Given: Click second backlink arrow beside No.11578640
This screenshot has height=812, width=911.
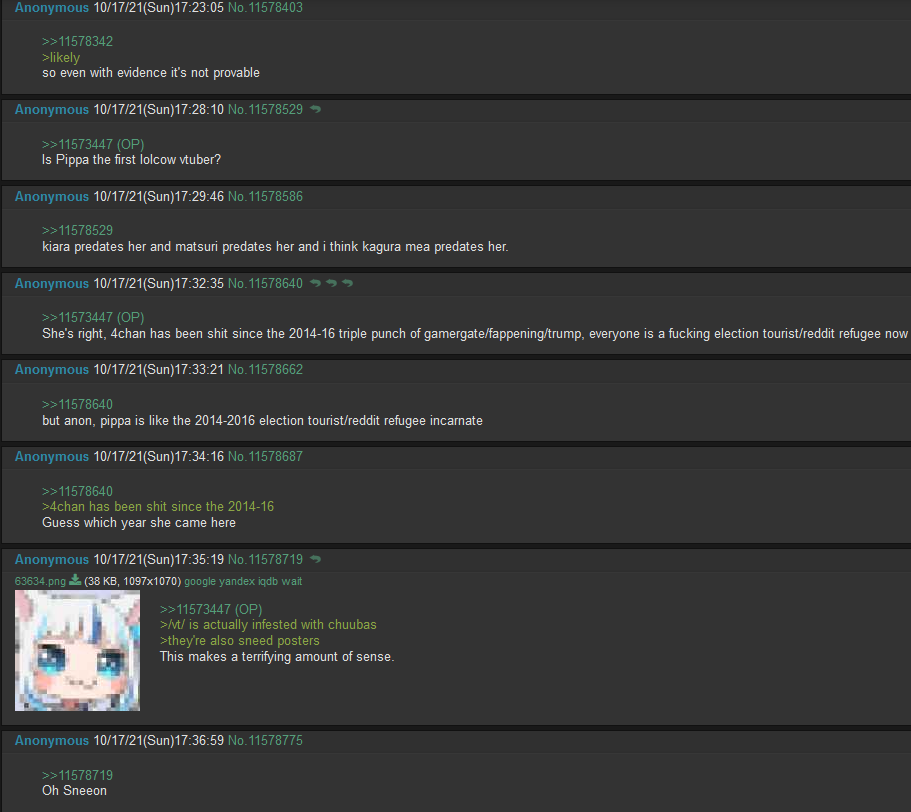Looking at the screenshot, I should [x=332, y=283].
